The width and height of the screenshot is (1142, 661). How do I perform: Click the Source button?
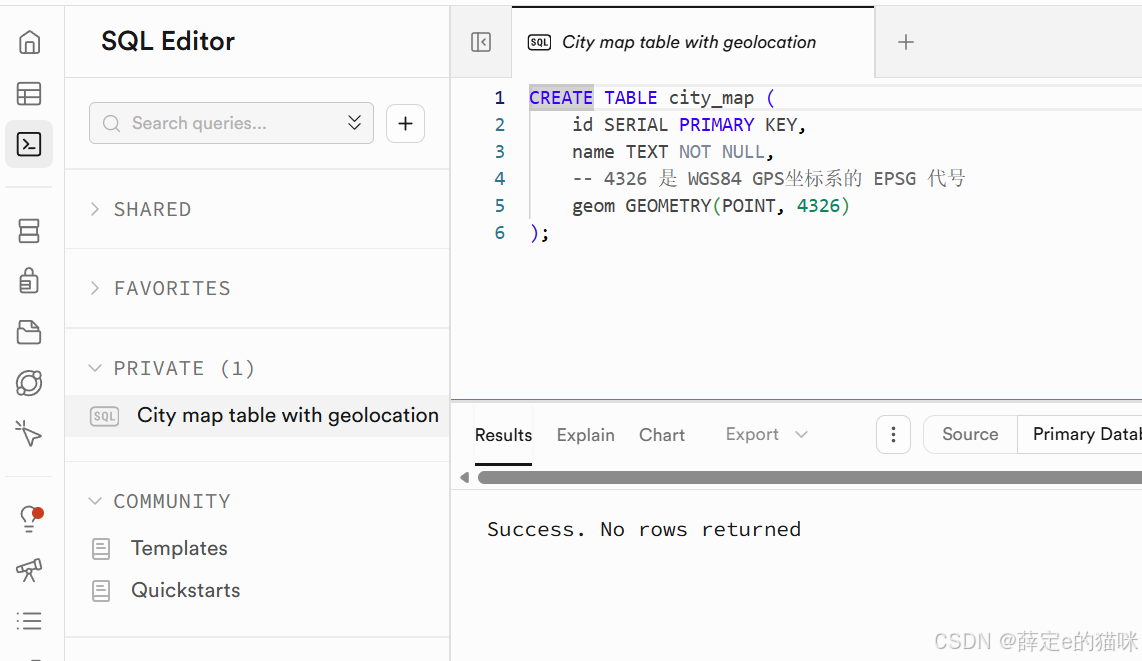tap(970, 435)
